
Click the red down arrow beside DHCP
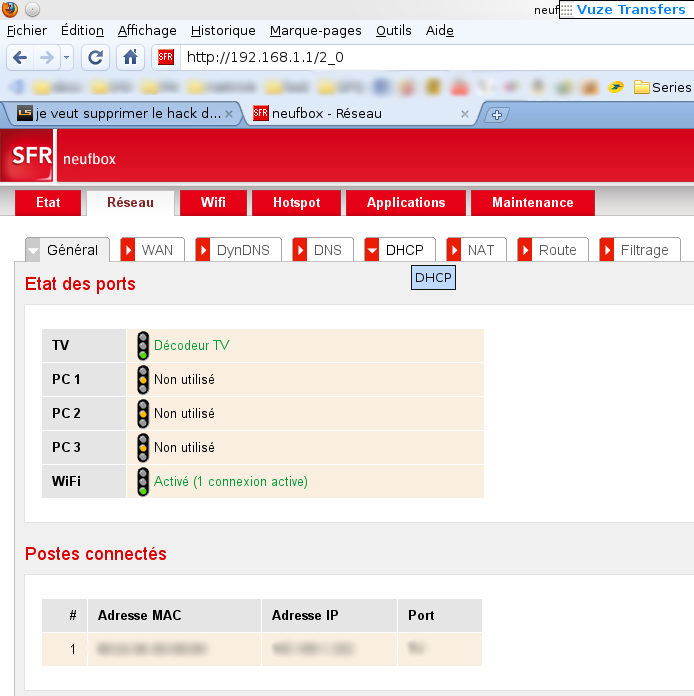coord(372,250)
